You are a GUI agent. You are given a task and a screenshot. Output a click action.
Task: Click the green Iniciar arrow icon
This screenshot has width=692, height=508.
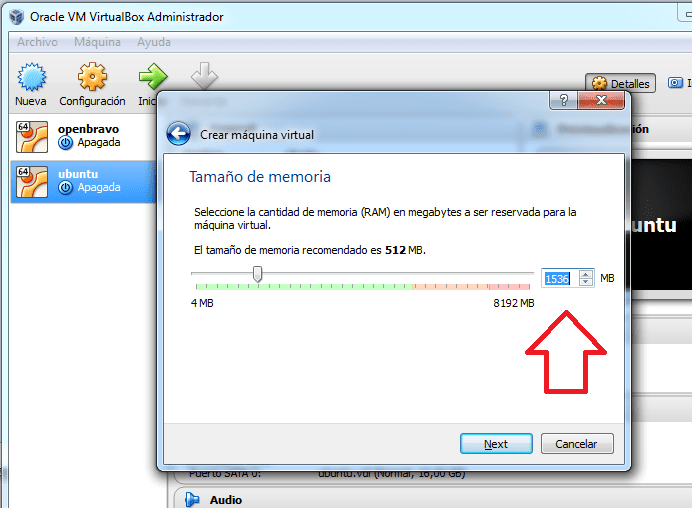point(153,77)
